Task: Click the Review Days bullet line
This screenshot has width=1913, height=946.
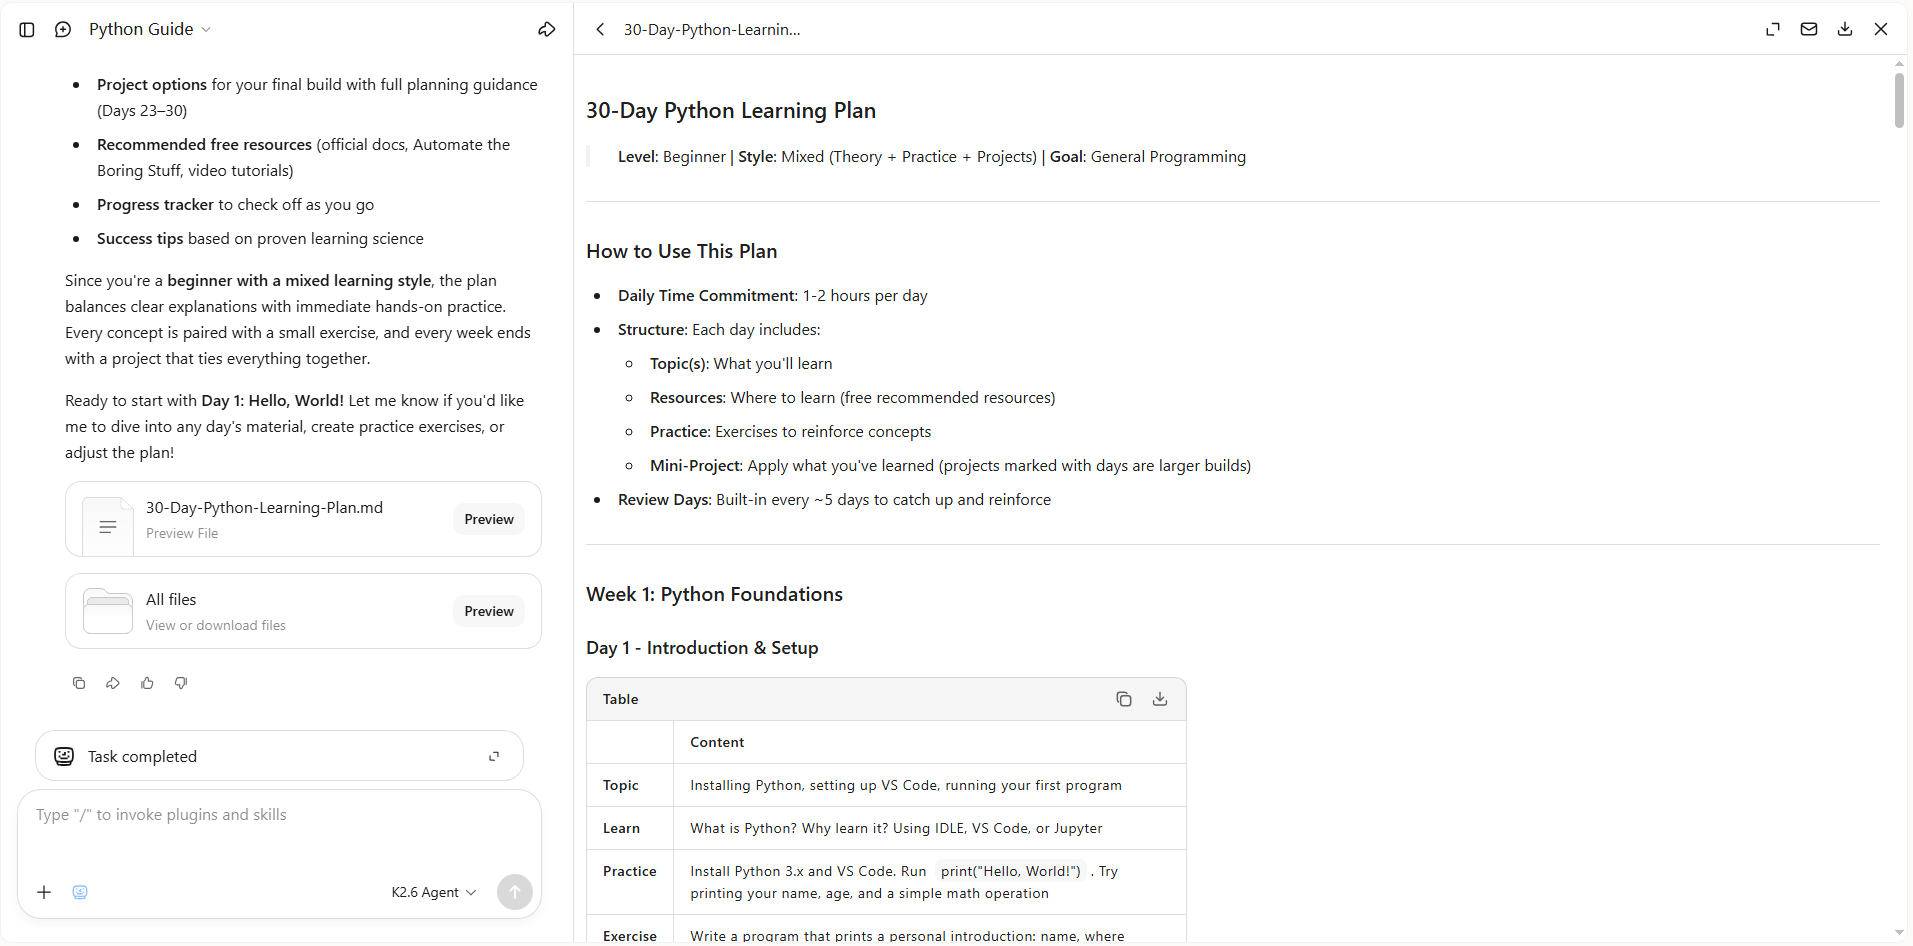Action: (x=834, y=500)
